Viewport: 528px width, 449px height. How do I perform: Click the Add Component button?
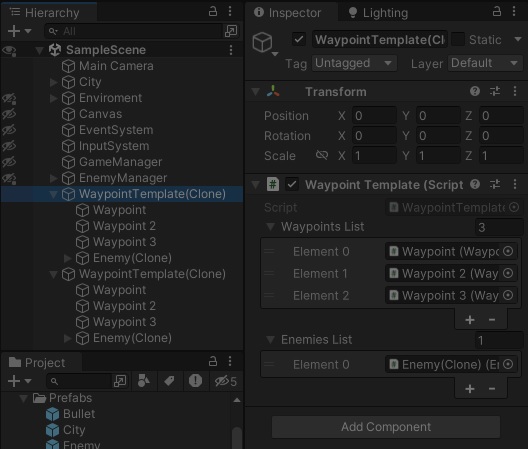coord(386,427)
